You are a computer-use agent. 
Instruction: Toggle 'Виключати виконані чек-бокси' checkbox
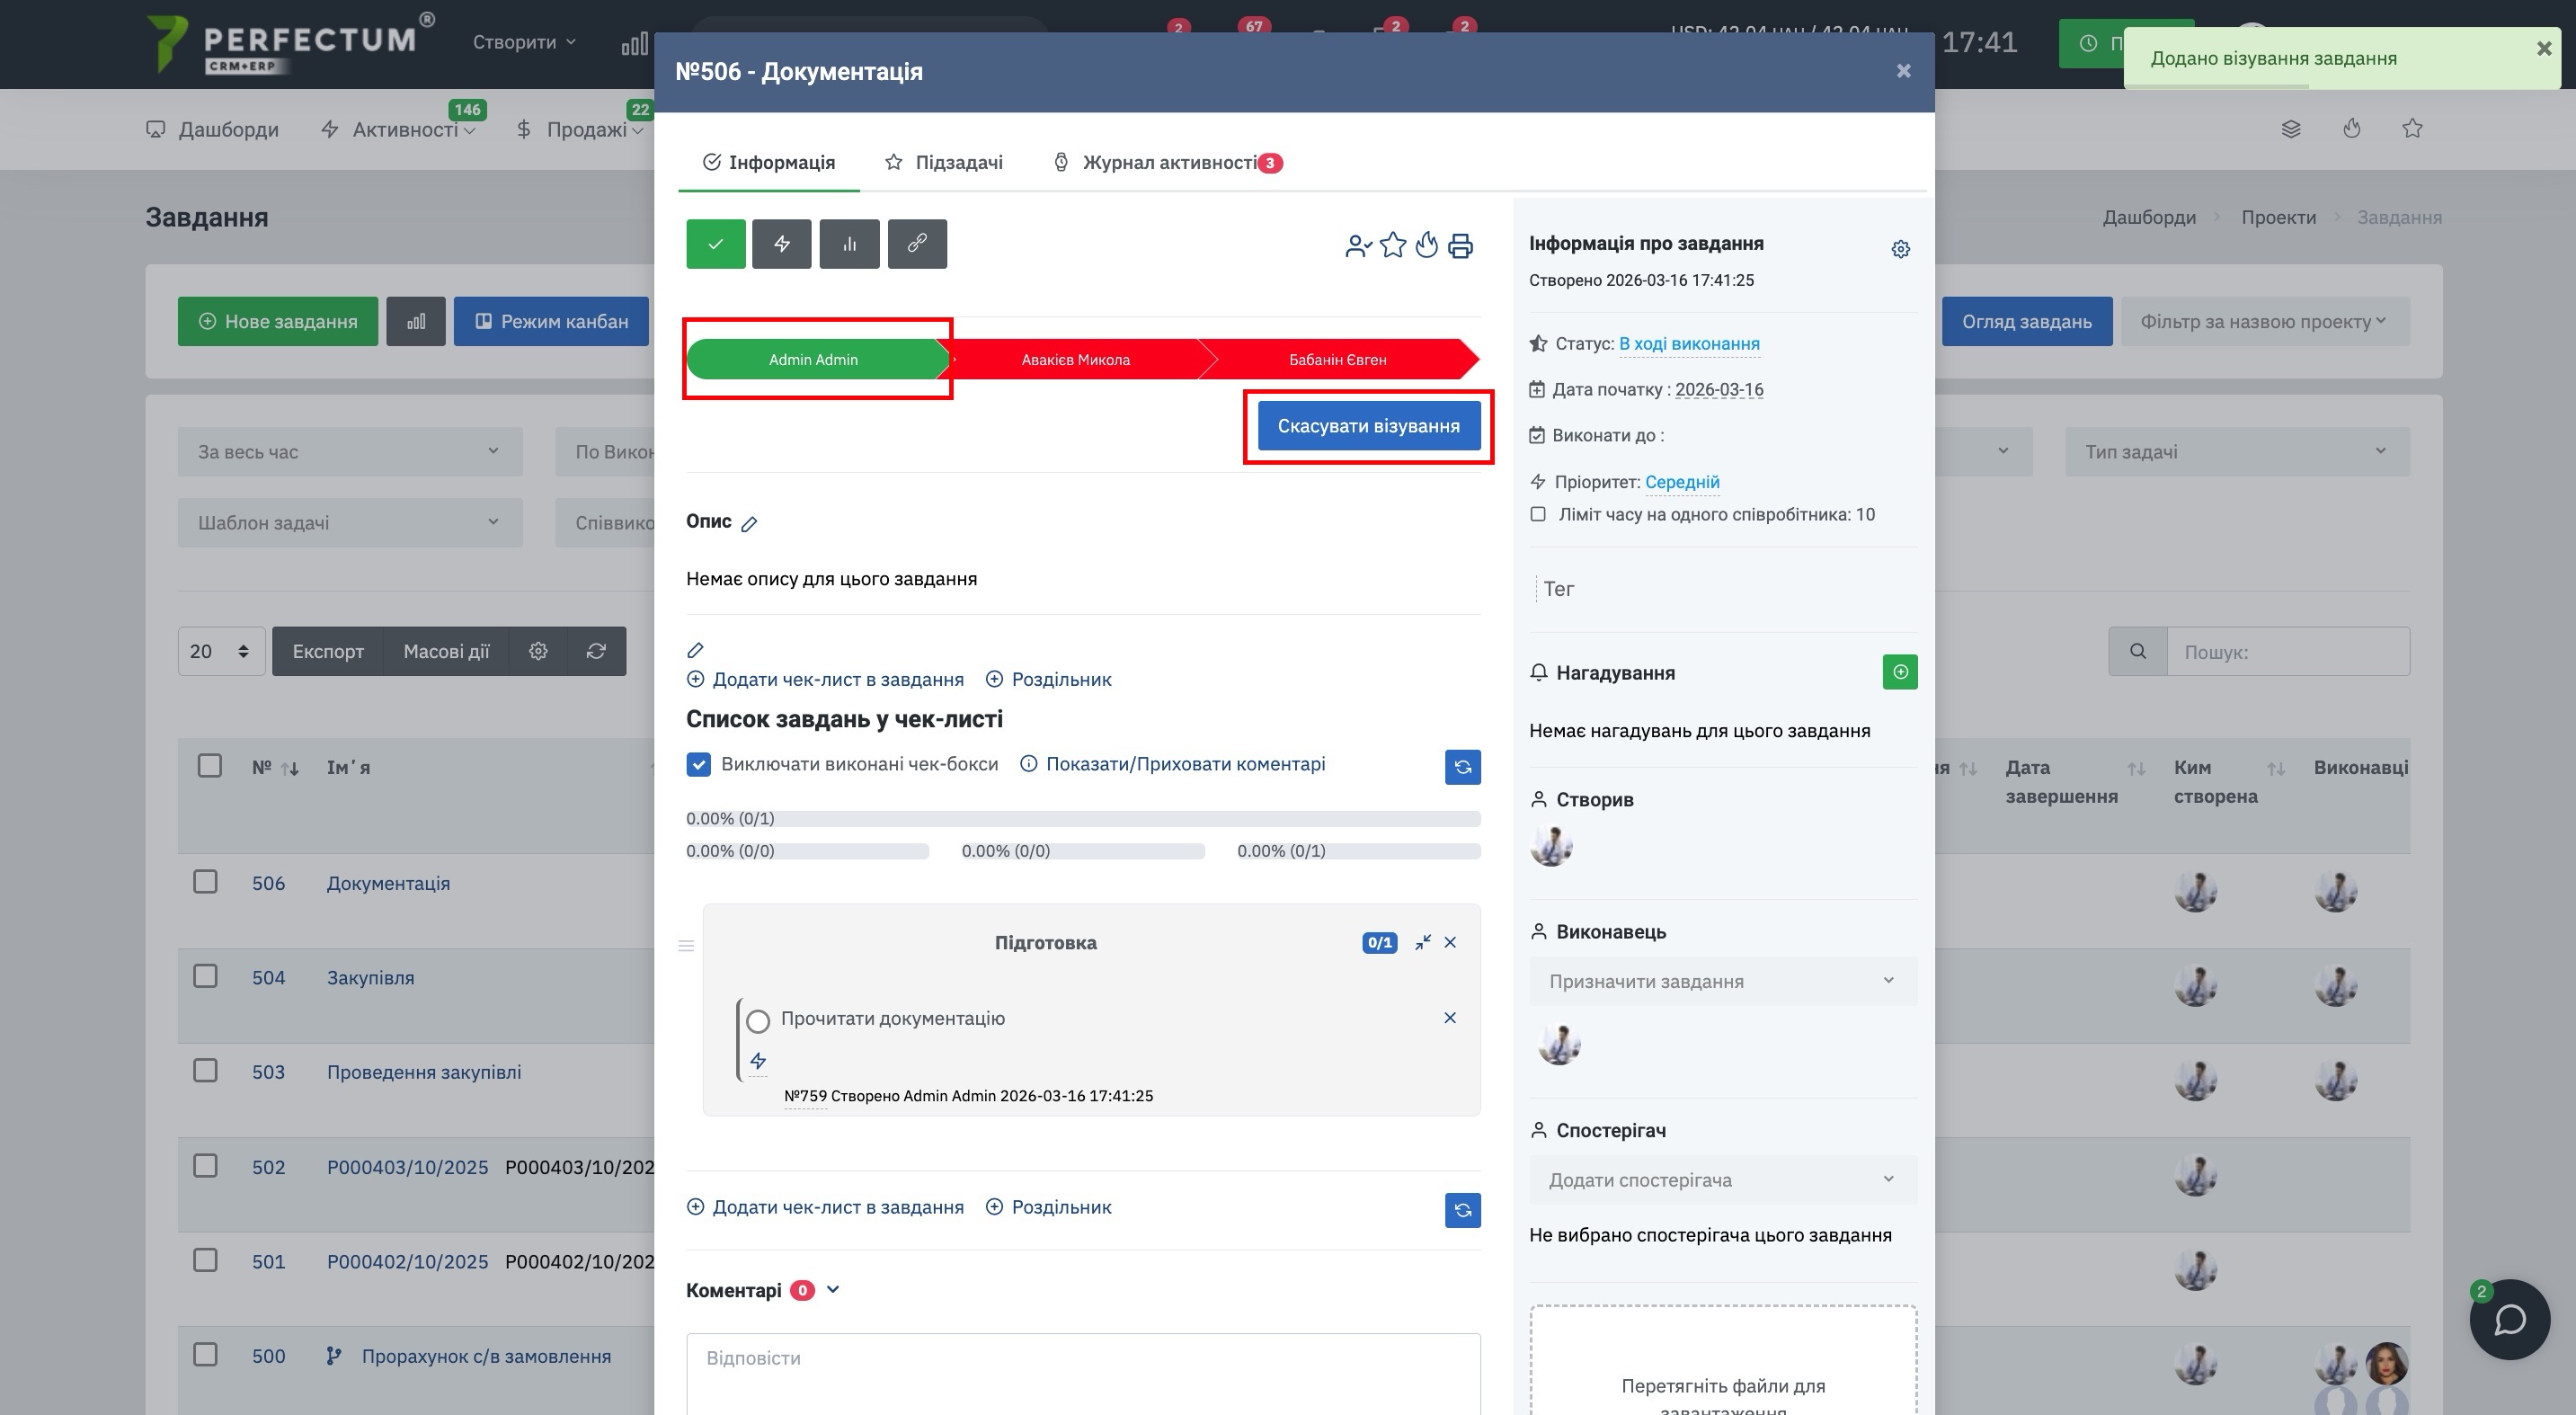pyautogui.click(x=699, y=765)
